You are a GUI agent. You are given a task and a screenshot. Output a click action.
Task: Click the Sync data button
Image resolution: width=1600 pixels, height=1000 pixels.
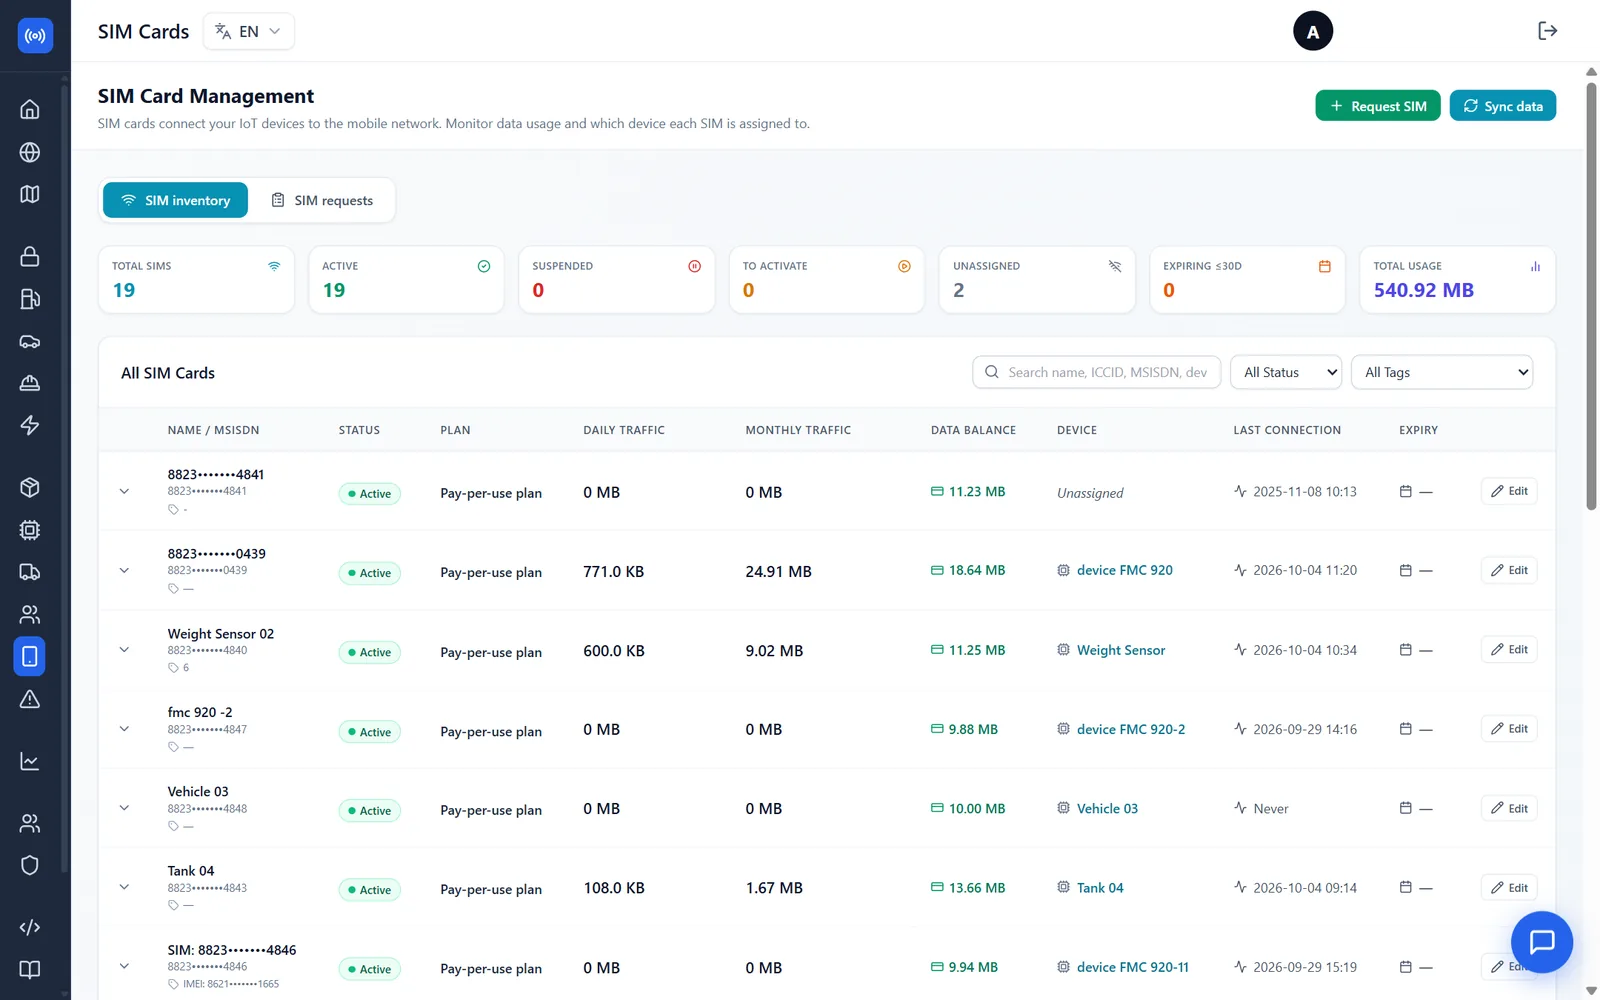tap(1503, 106)
